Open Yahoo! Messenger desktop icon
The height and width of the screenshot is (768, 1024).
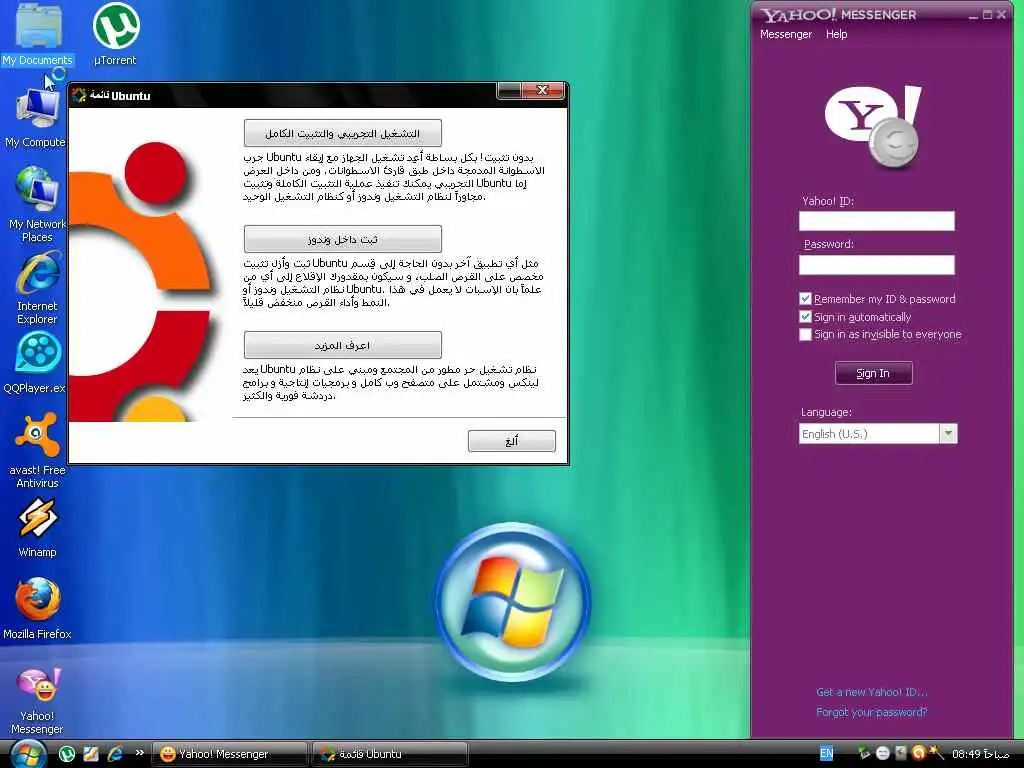pos(37,700)
